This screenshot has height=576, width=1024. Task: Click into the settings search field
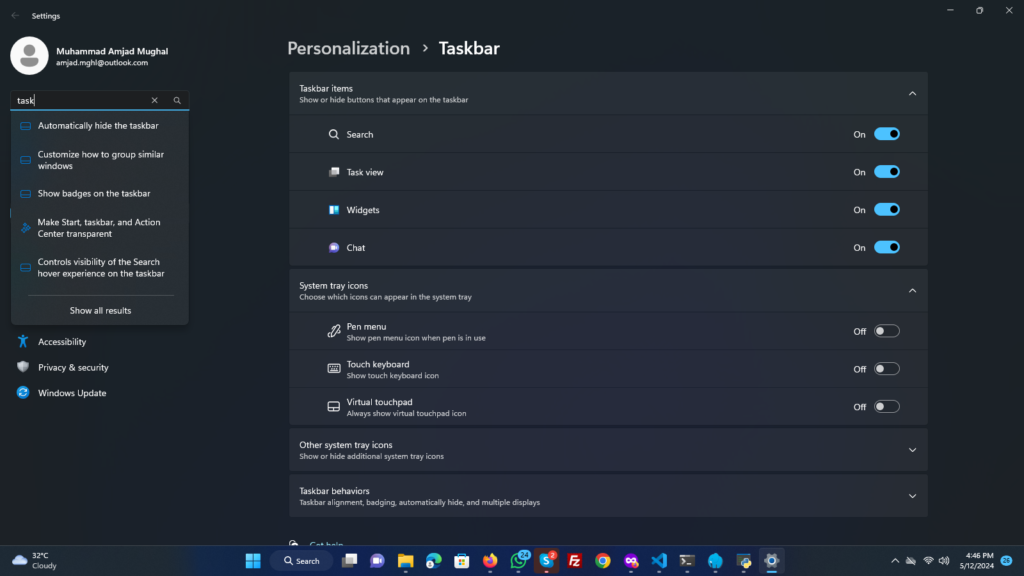80,101
